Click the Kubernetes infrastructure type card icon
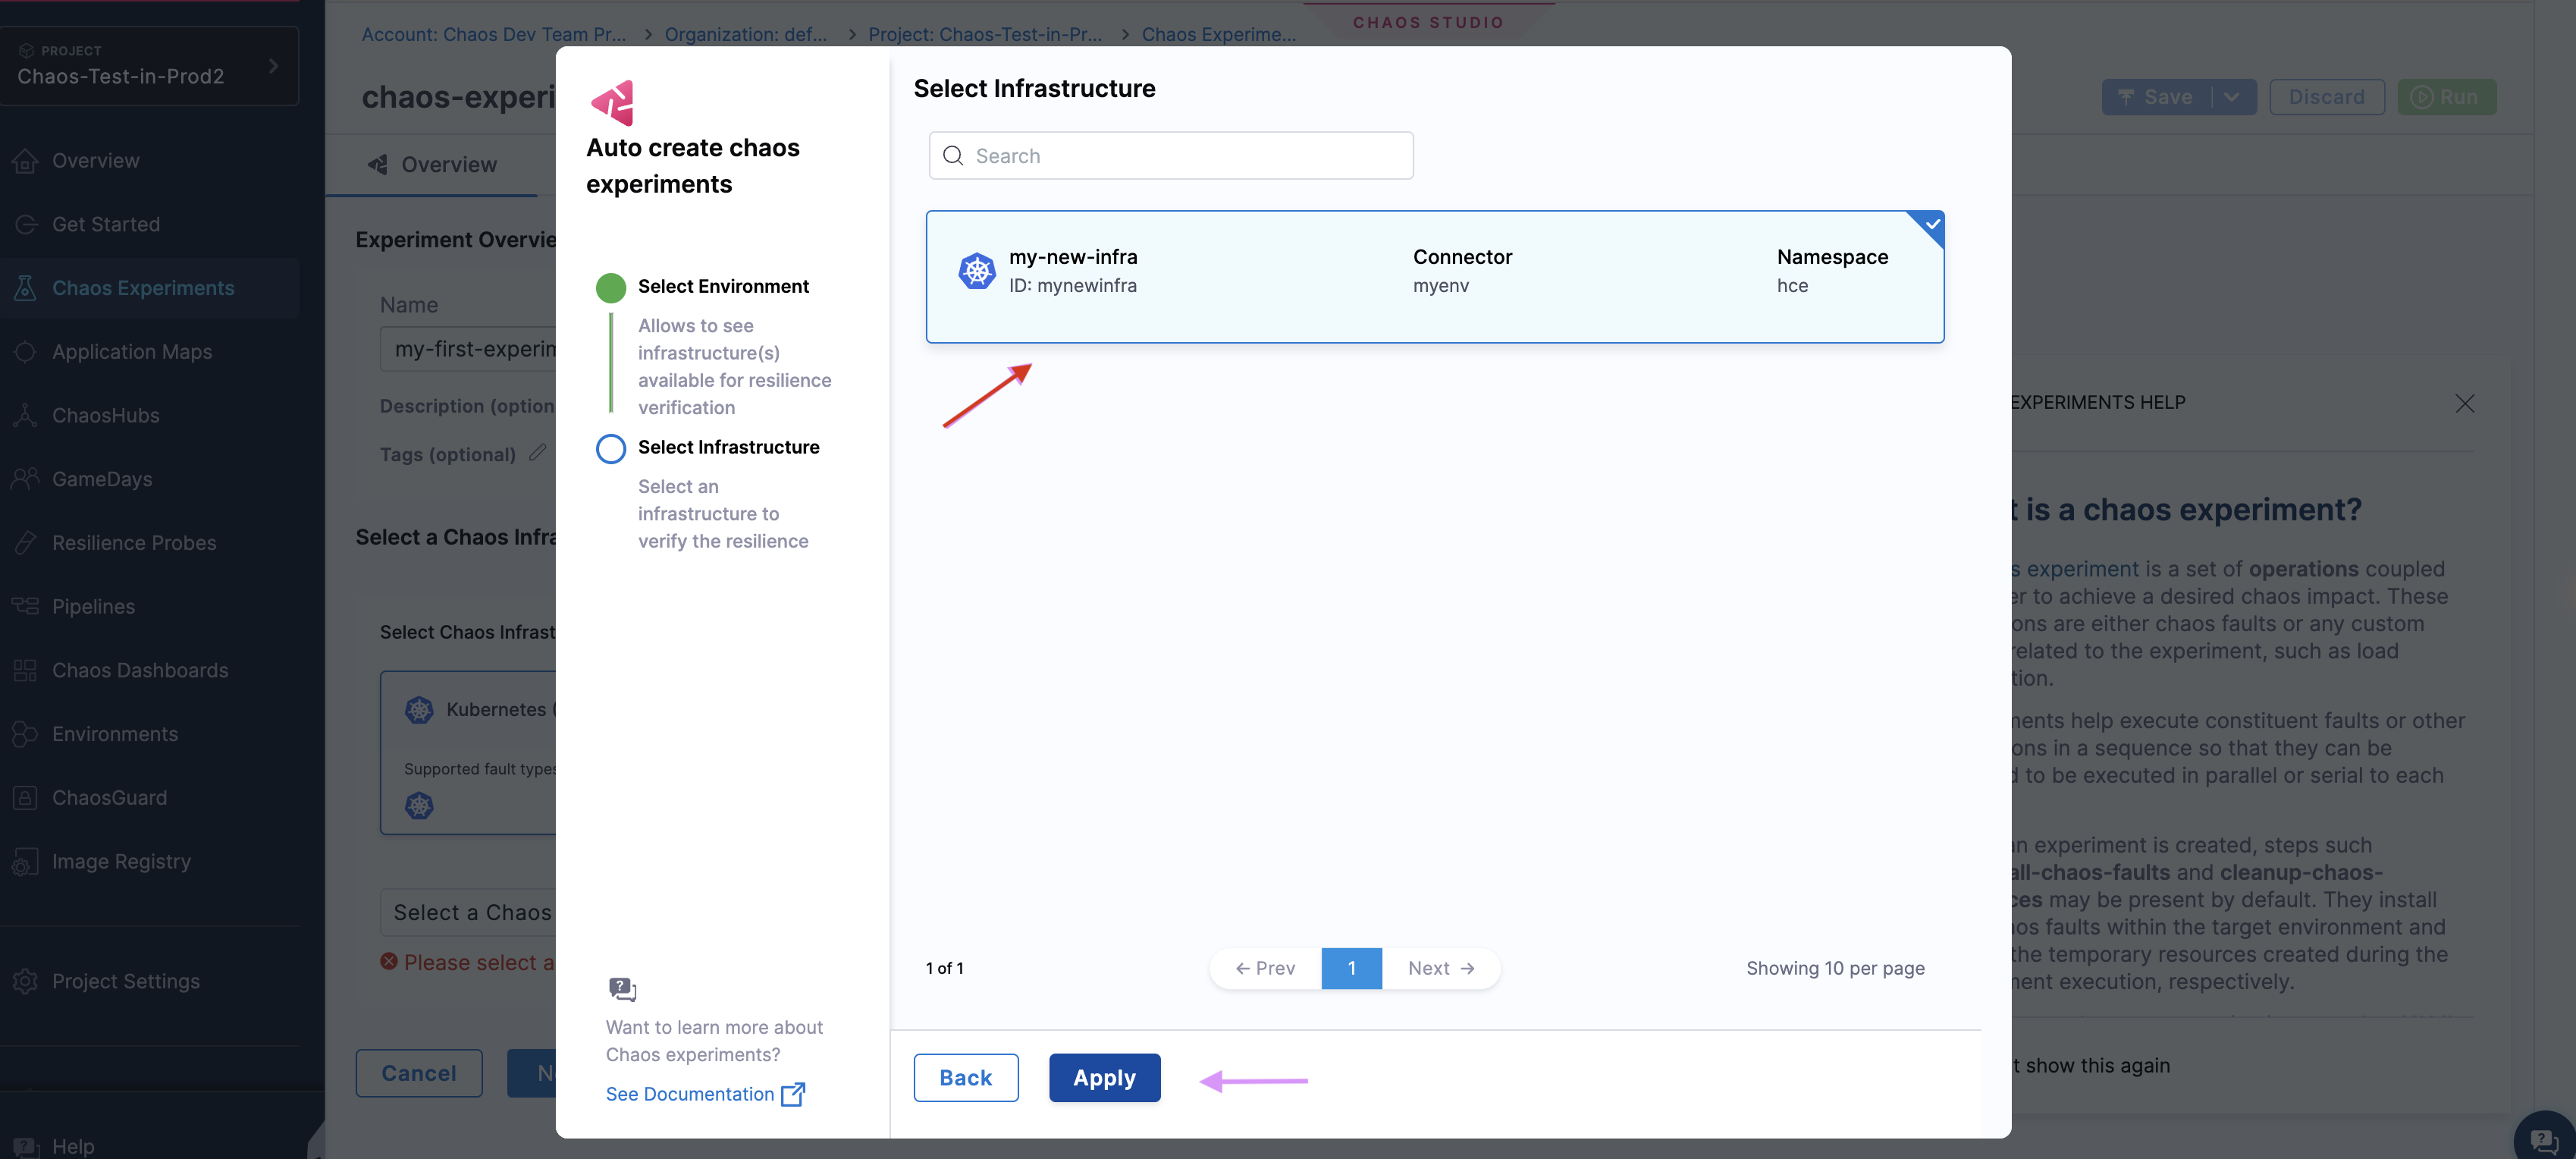2576x1159 pixels. [419, 710]
